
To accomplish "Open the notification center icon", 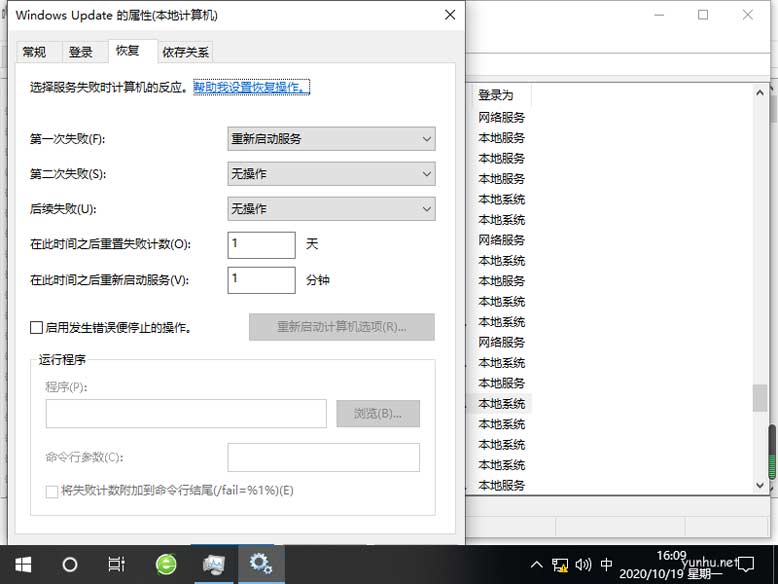I will click(x=746, y=565).
